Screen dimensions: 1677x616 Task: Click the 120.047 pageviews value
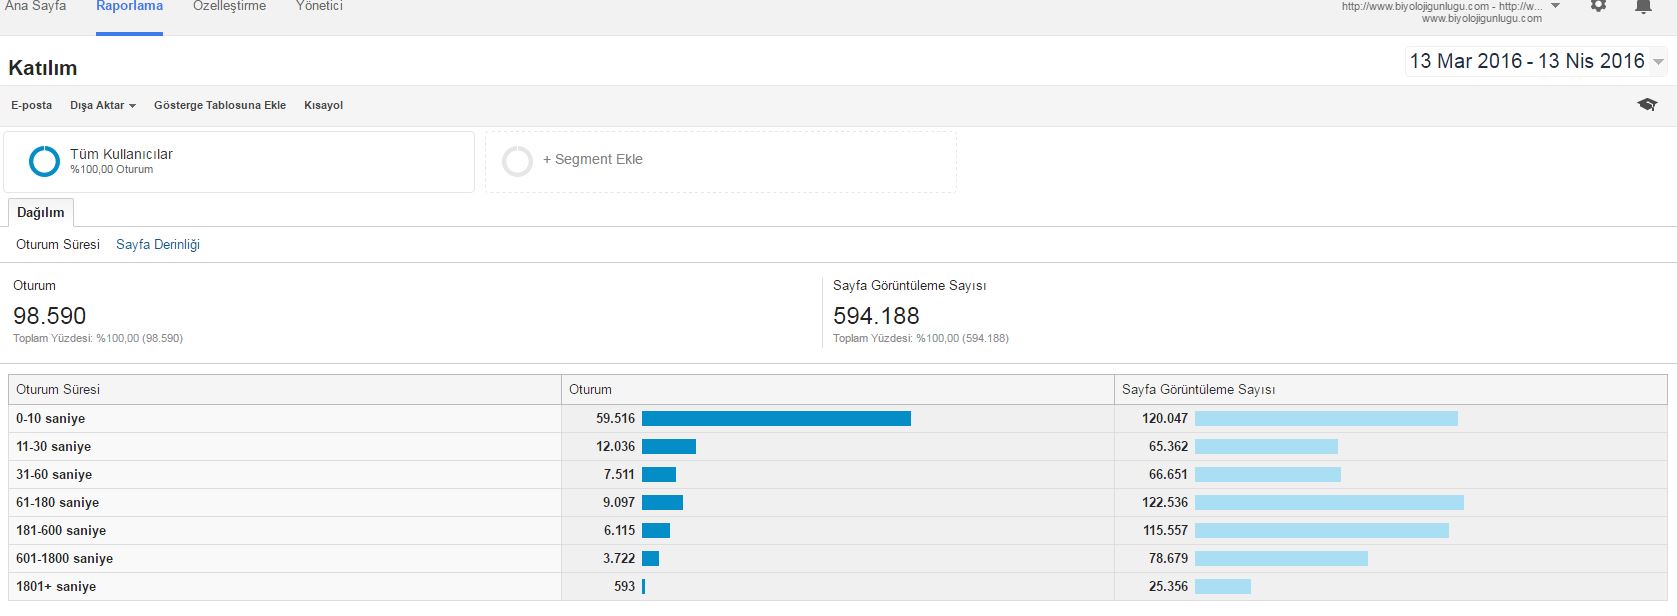point(1165,418)
